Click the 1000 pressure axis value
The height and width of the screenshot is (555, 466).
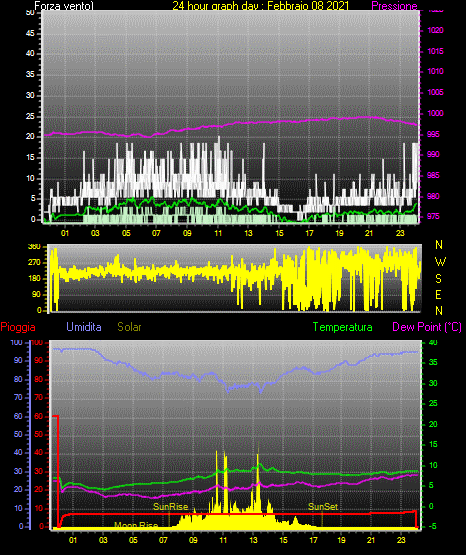[x=435, y=113]
